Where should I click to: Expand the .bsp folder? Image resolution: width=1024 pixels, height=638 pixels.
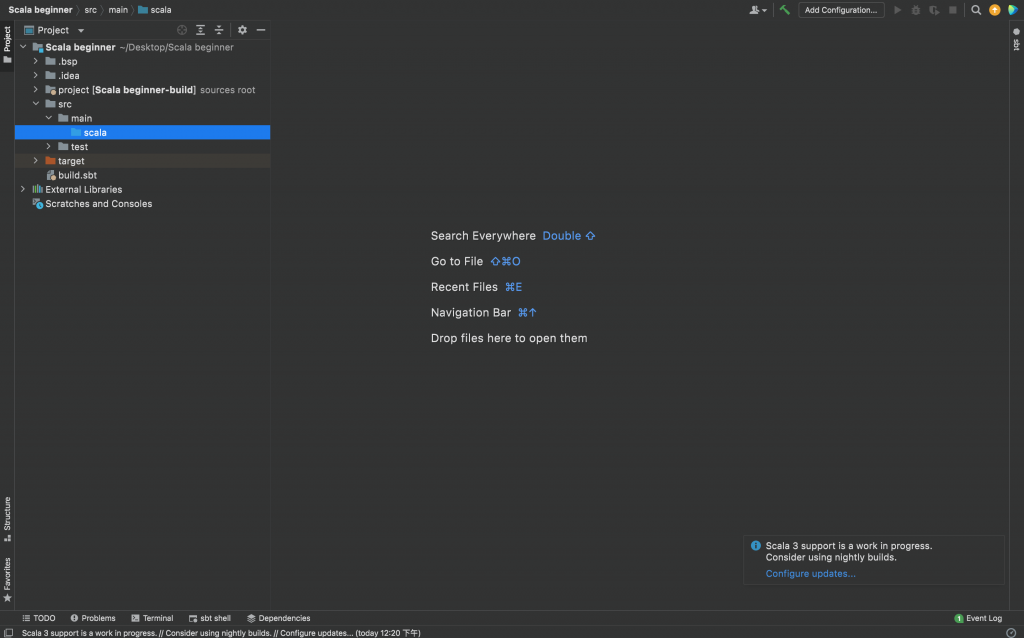(36, 61)
